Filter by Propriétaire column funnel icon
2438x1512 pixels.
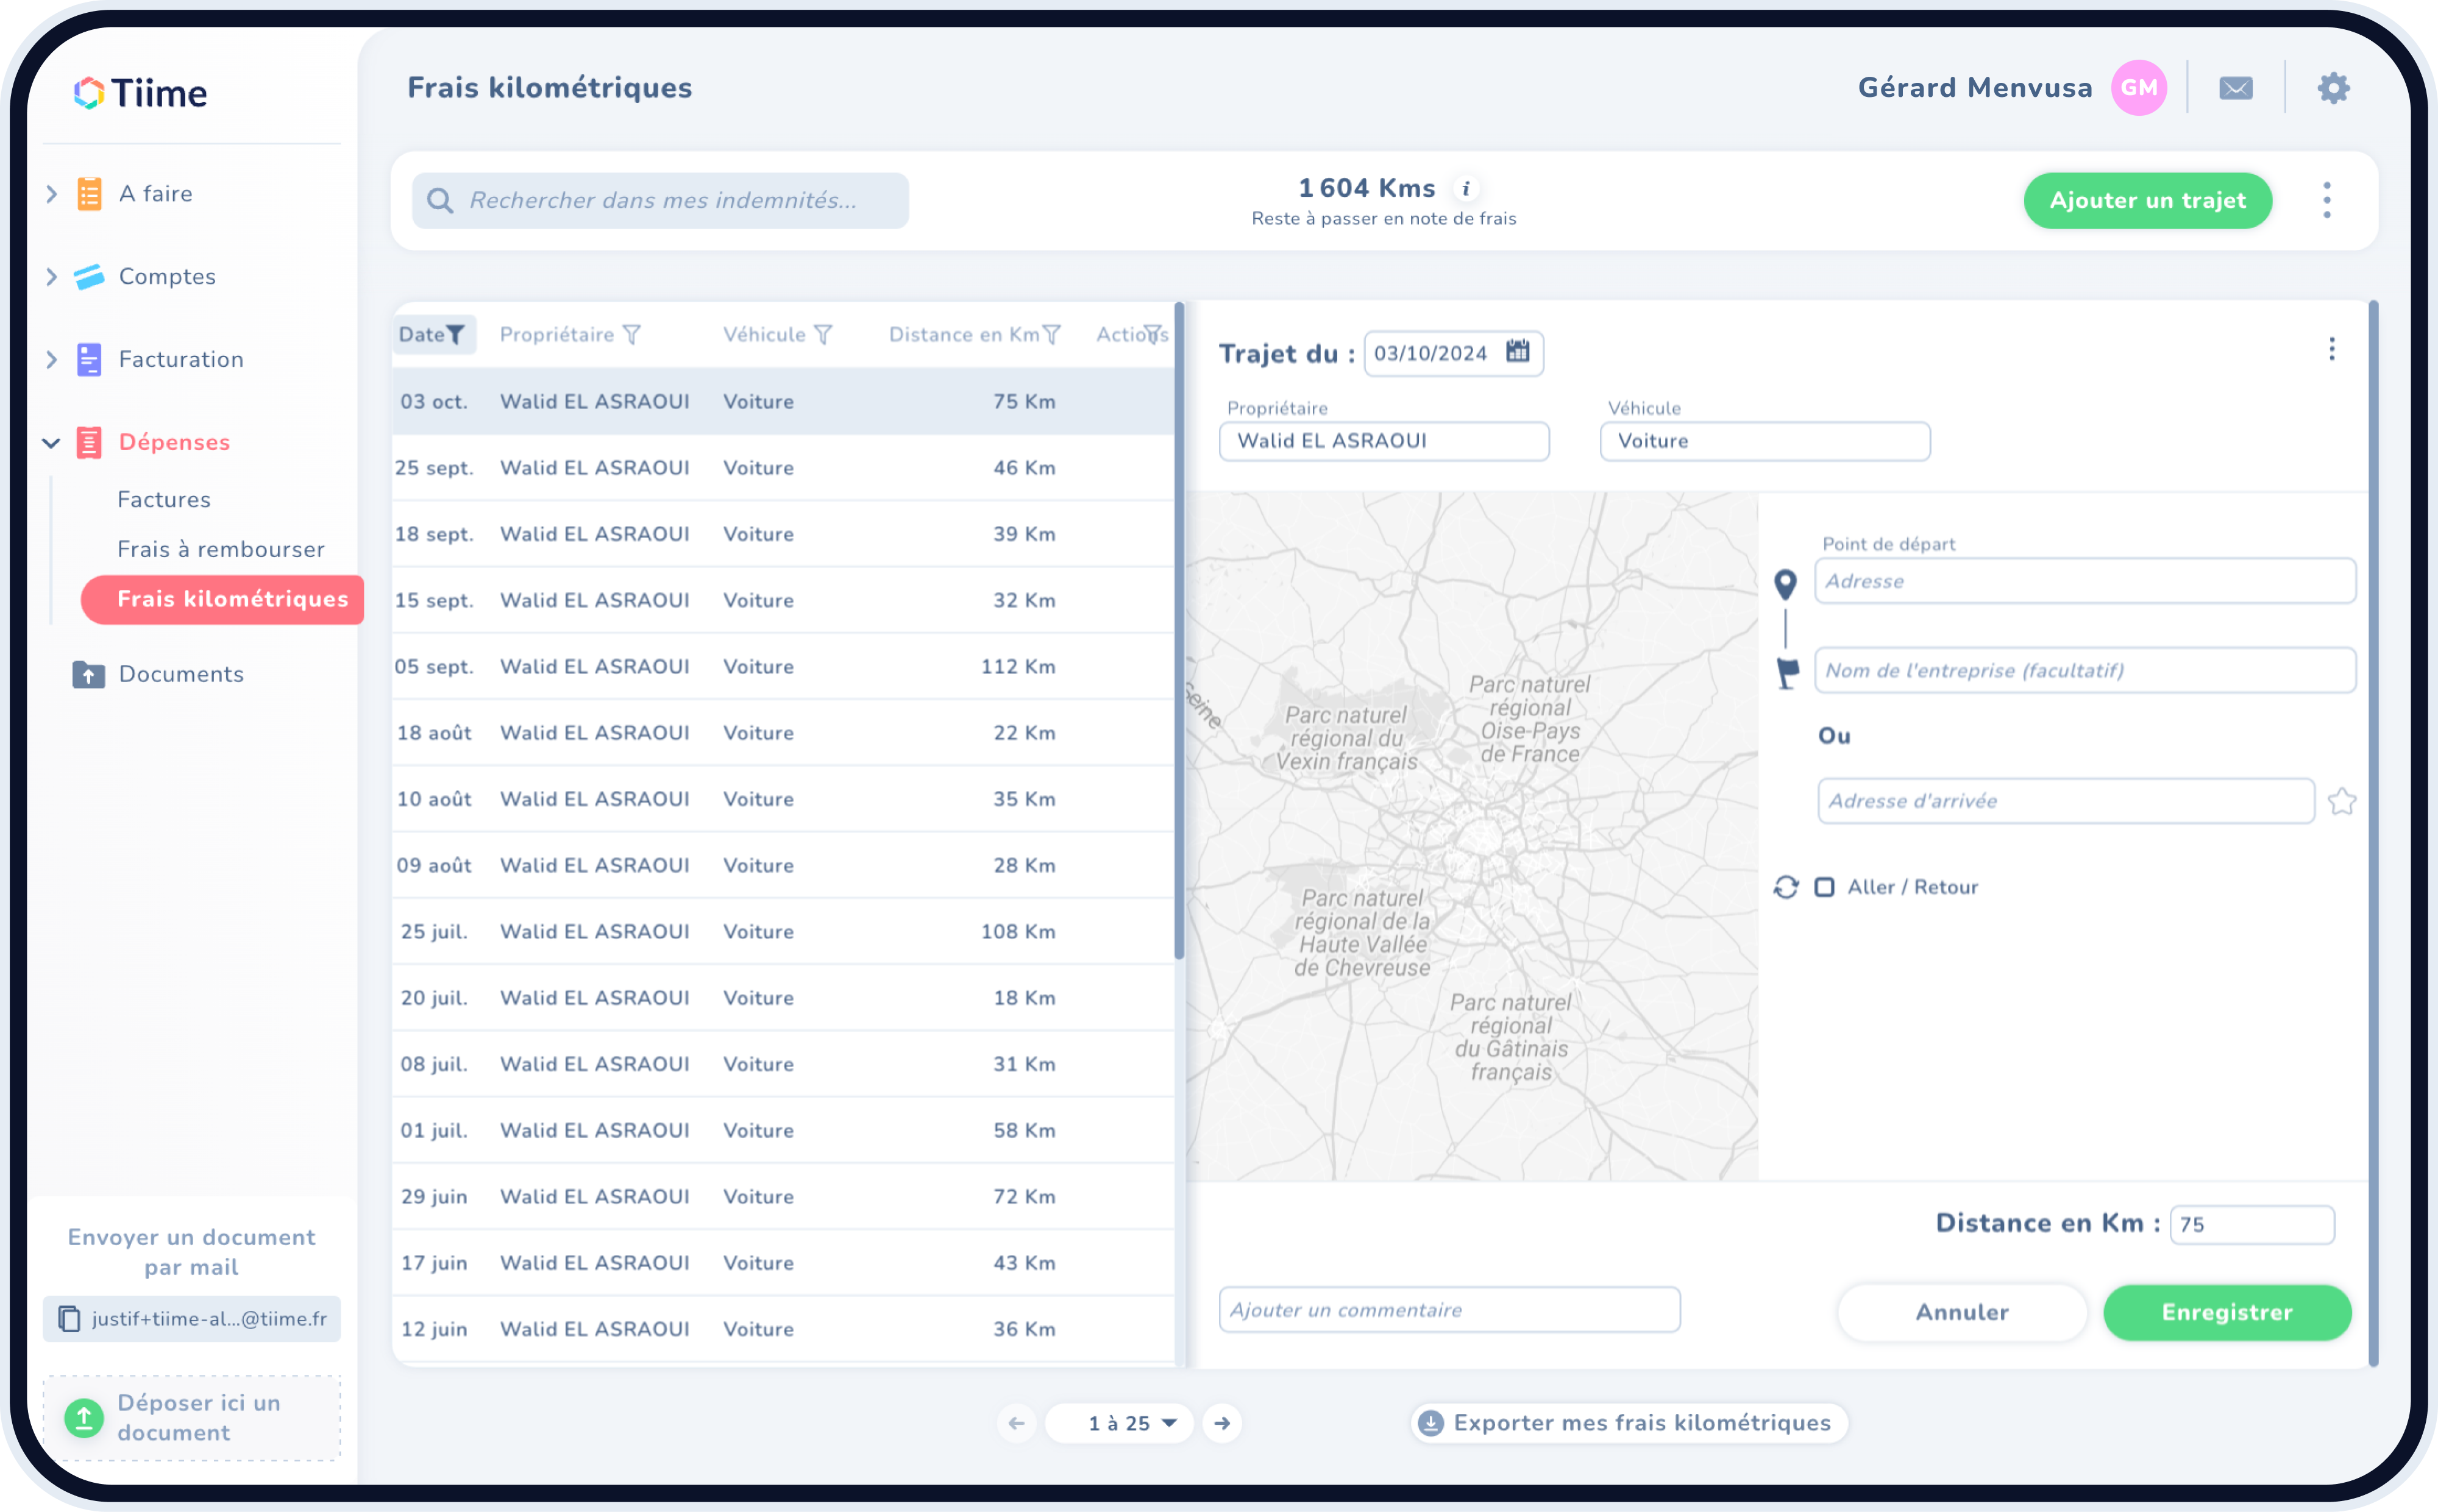(x=632, y=335)
